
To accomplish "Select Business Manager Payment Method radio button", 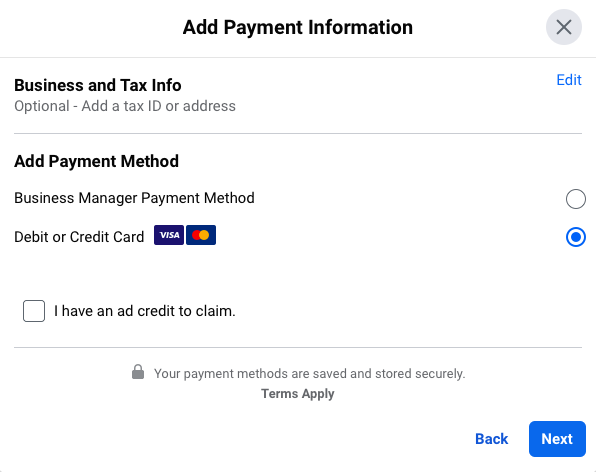I will click(x=575, y=199).
